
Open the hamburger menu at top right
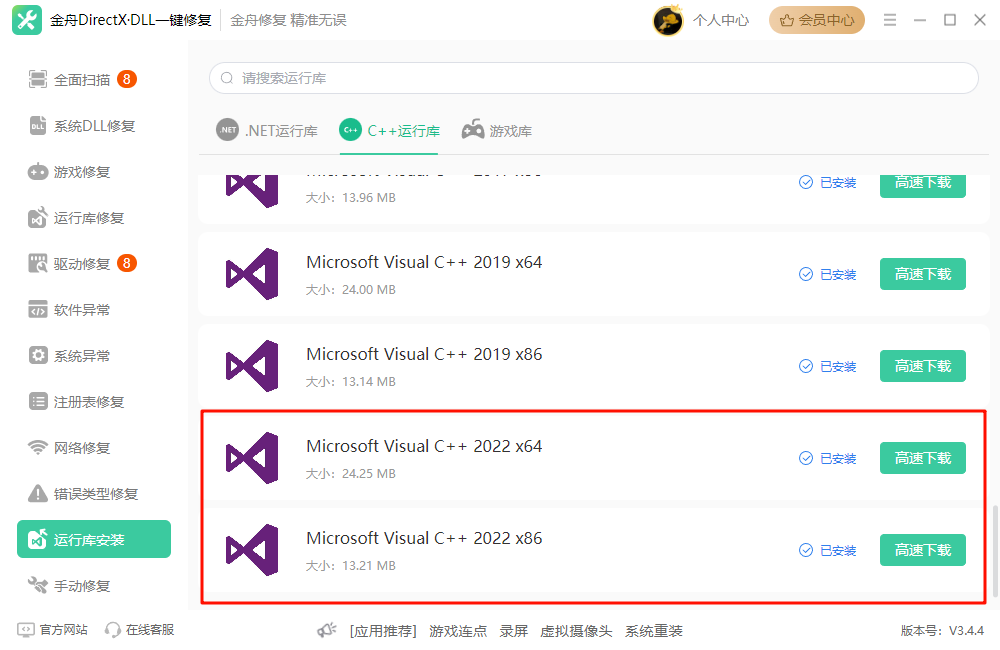889,18
